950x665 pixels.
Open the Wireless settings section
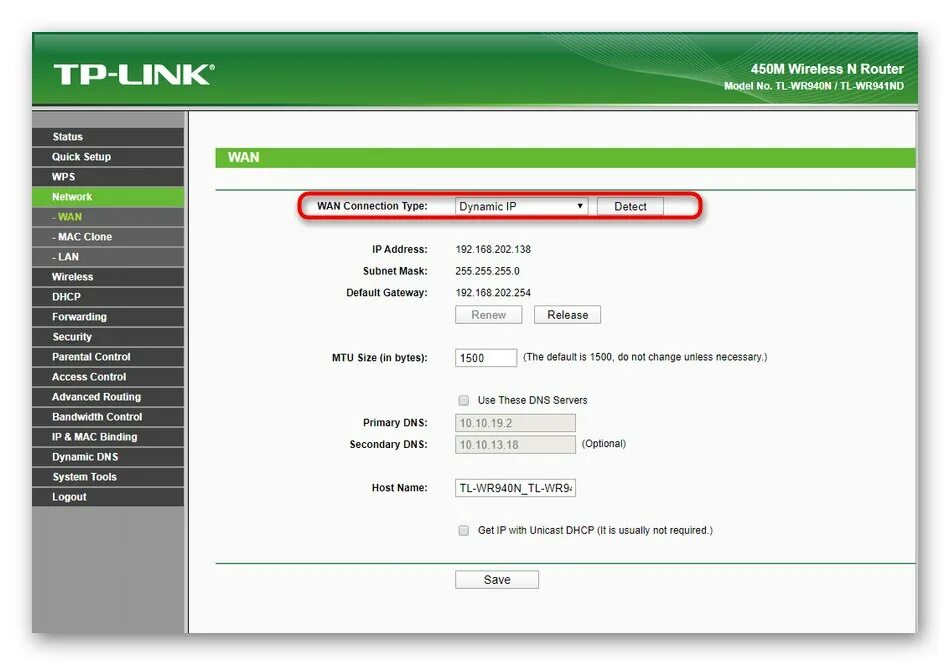pos(108,277)
